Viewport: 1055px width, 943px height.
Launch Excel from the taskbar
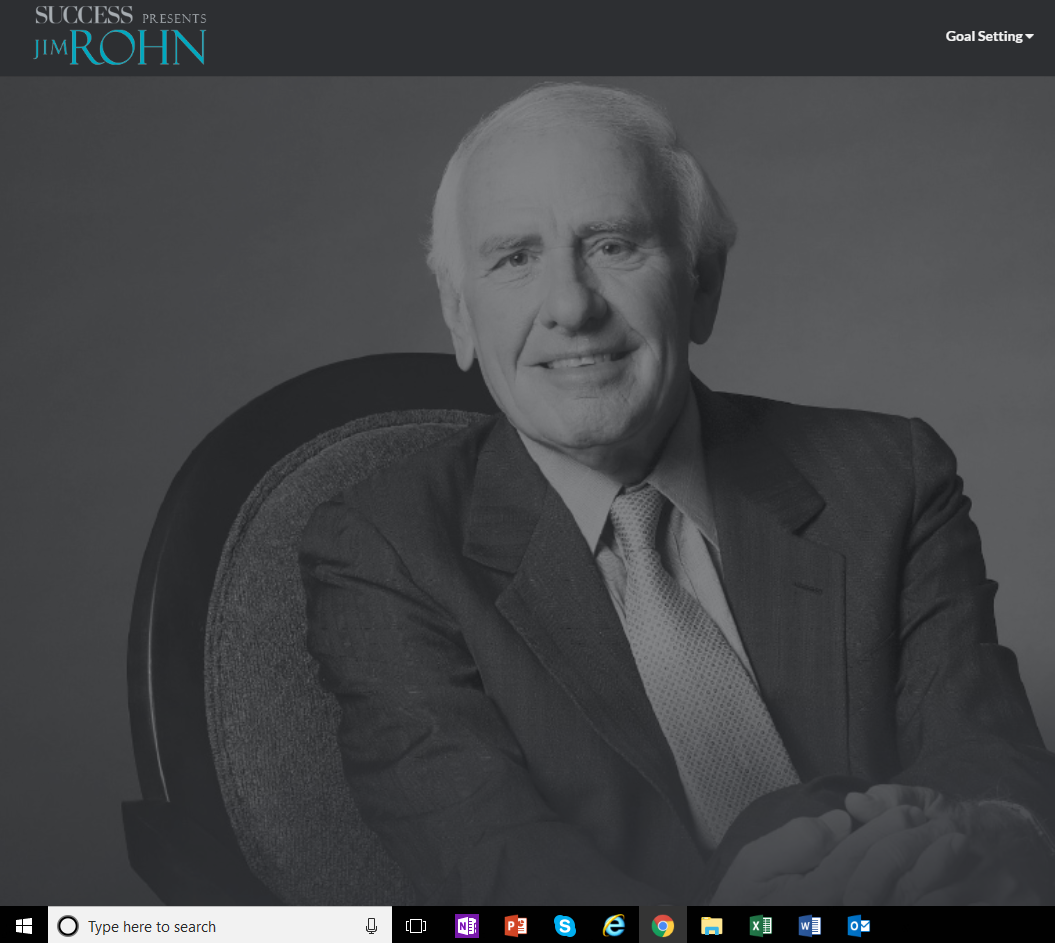pyautogui.click(x=761, y=926)
